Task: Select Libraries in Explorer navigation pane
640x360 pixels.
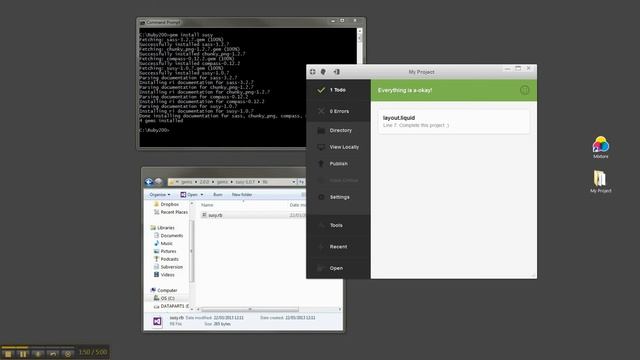Action: point(162,228)
